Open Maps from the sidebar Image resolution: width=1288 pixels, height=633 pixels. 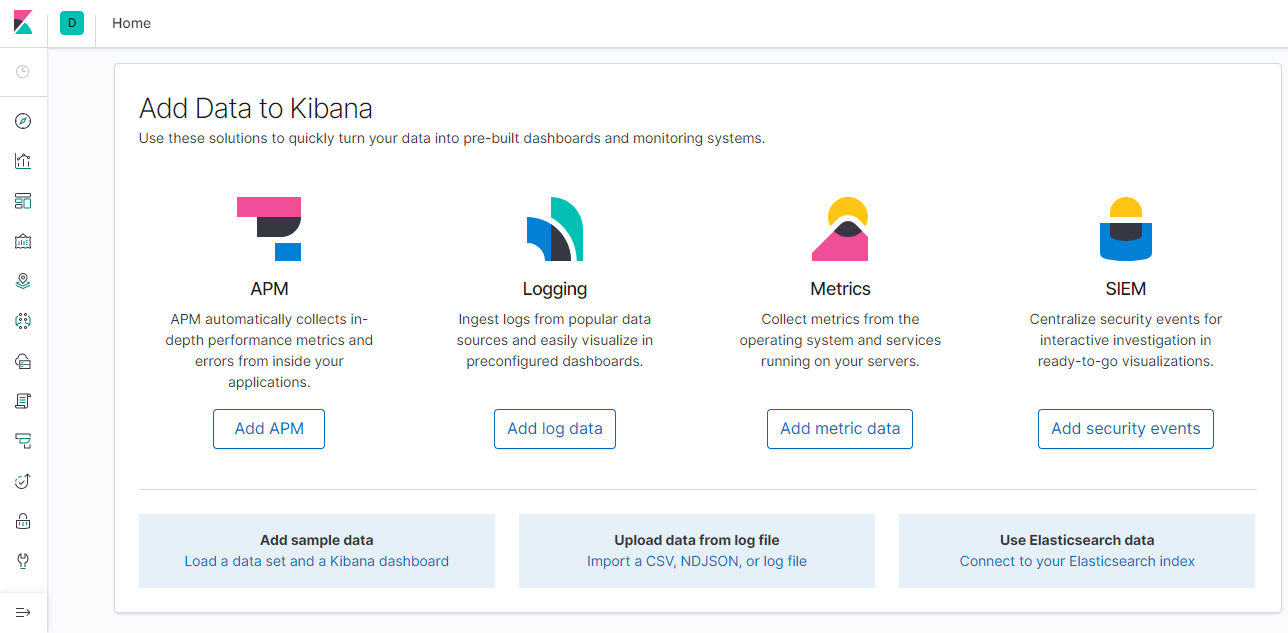pos(23,281)
